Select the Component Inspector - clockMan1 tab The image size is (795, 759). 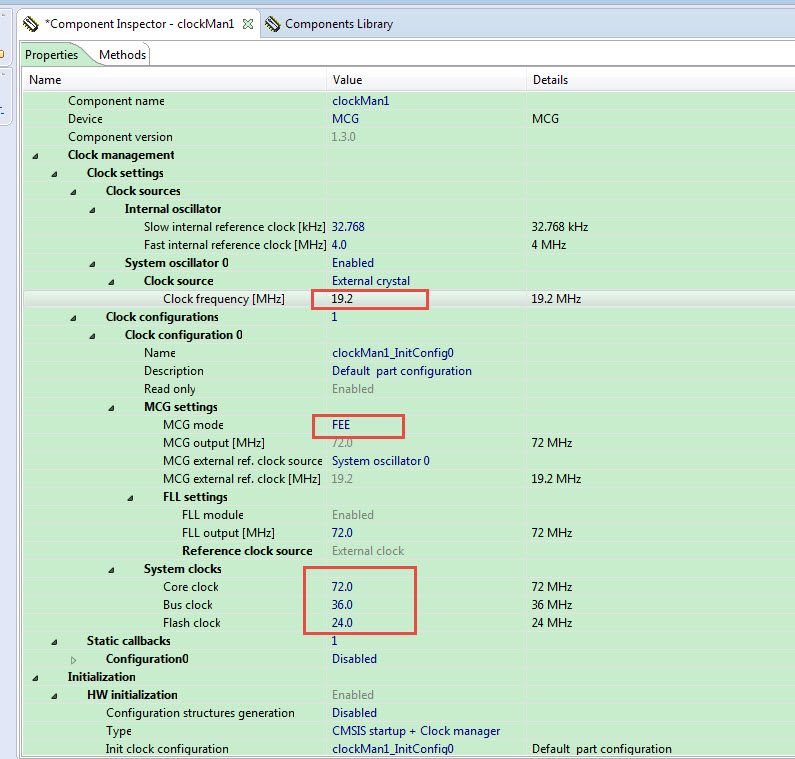(139, 24)
